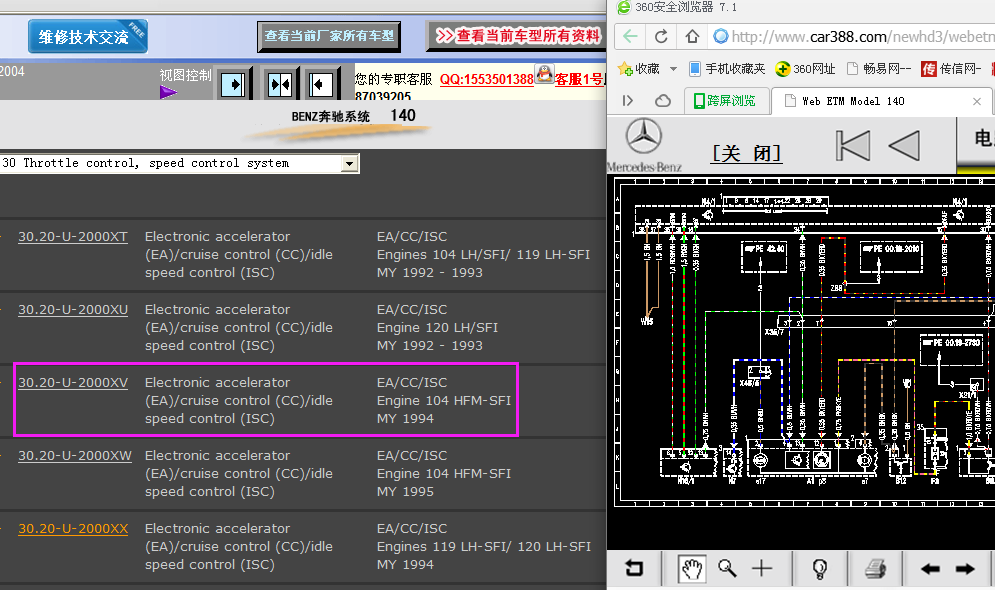This screenshot has width=995, height=590.
Task: Open 传信网 bookmark
Action: click(951, 69)
